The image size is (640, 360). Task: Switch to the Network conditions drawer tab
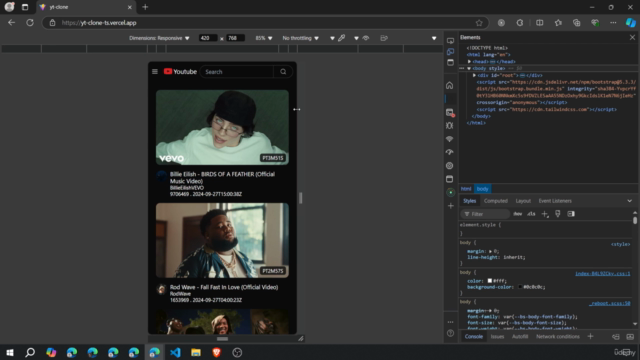(x=558, y=337)
